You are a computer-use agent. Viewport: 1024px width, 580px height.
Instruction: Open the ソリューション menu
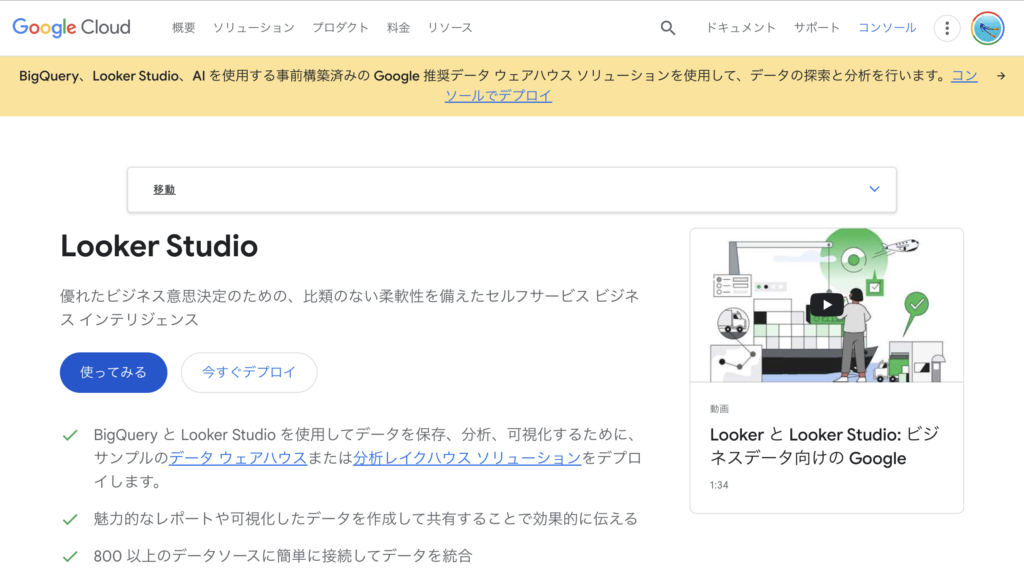click(253, 28)
